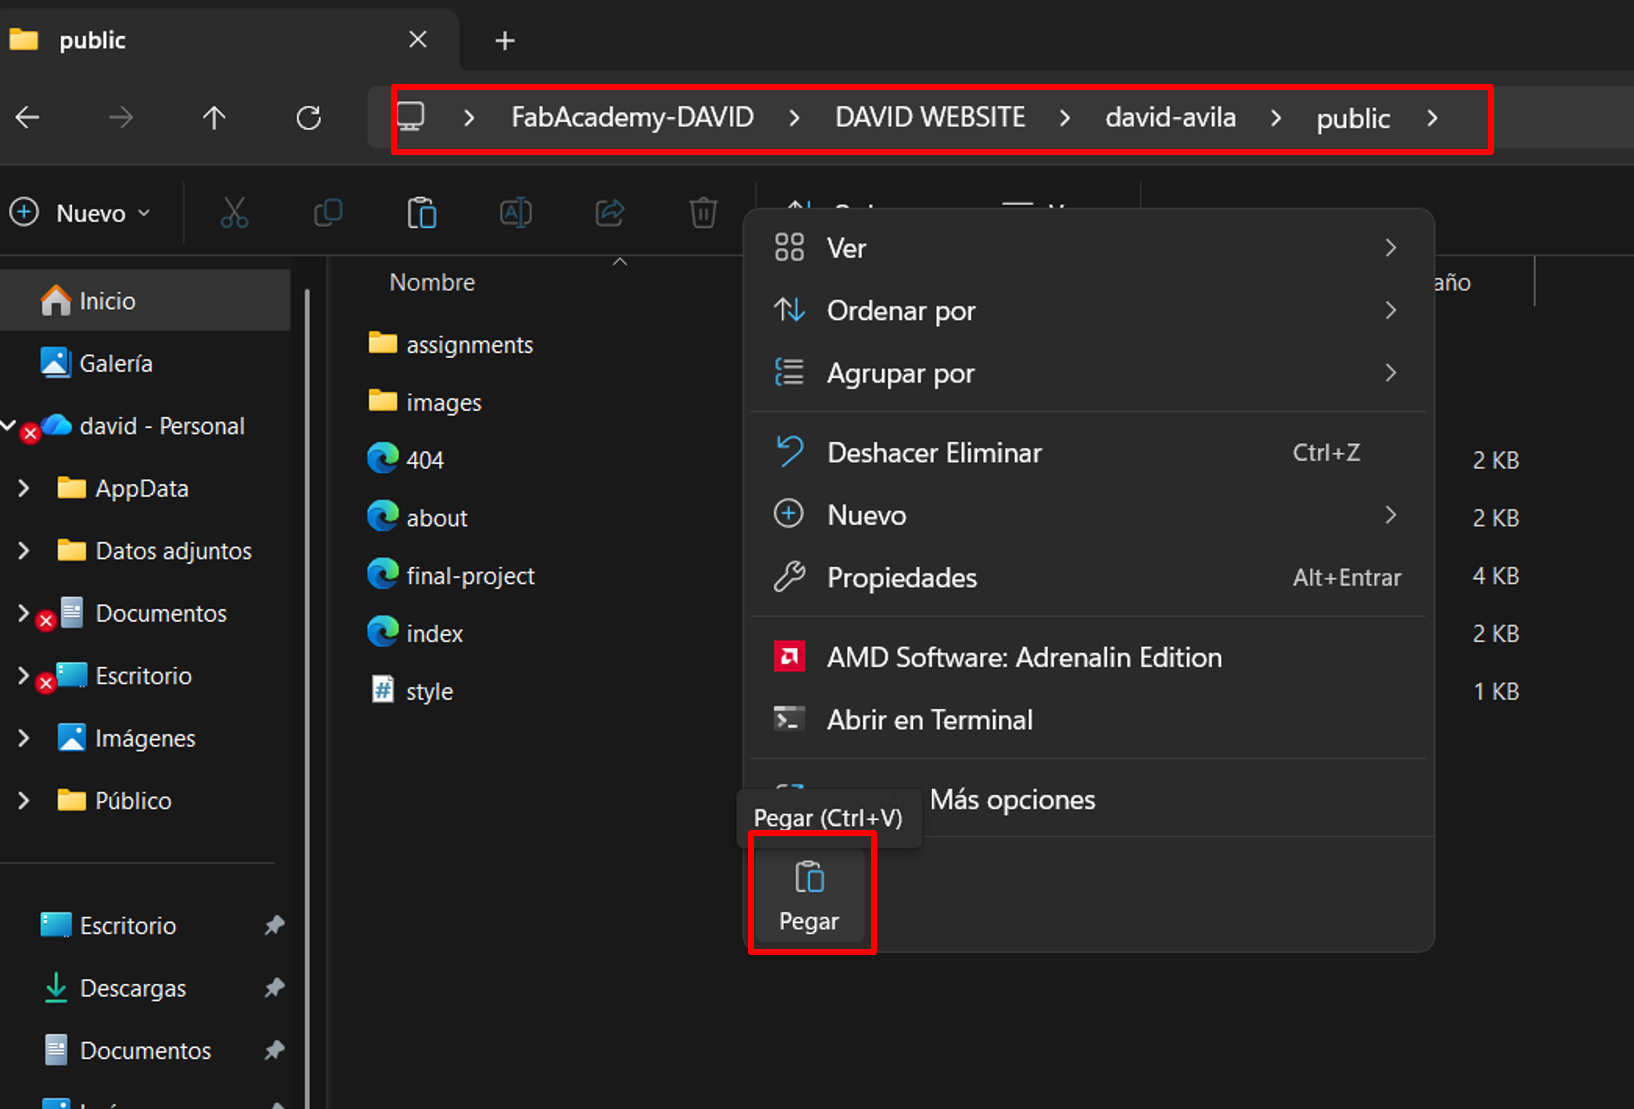1634x1109 pixels.
Task: Click david-avila in the address path
Action: (x=1170, y=118)
